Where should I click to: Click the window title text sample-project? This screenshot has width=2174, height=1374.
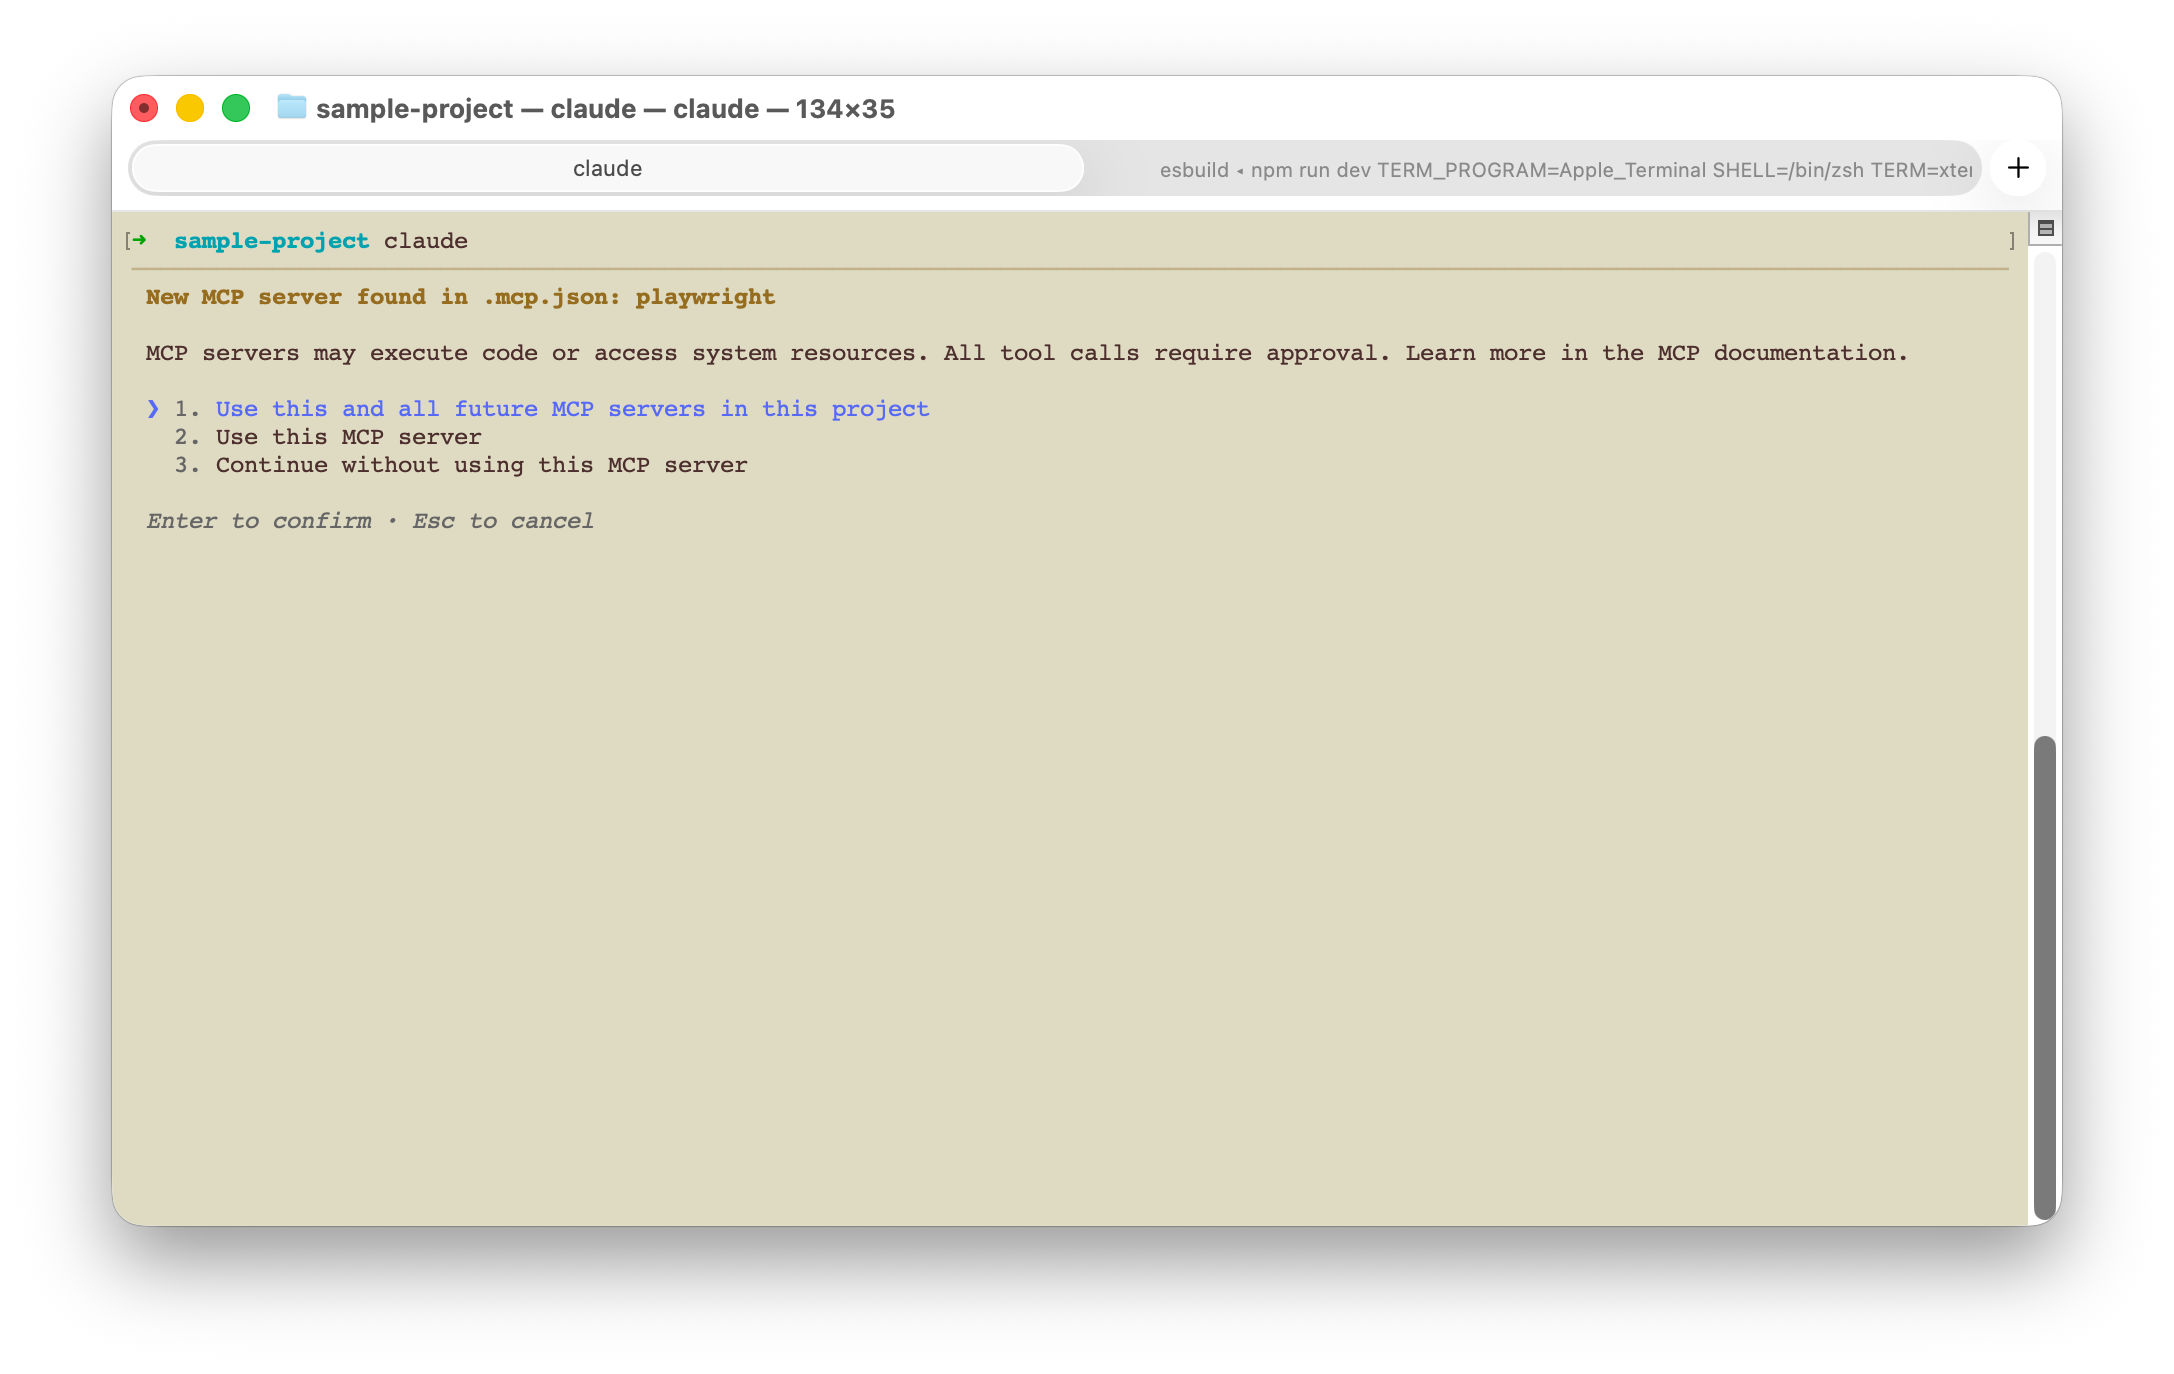tap(414, 109)
